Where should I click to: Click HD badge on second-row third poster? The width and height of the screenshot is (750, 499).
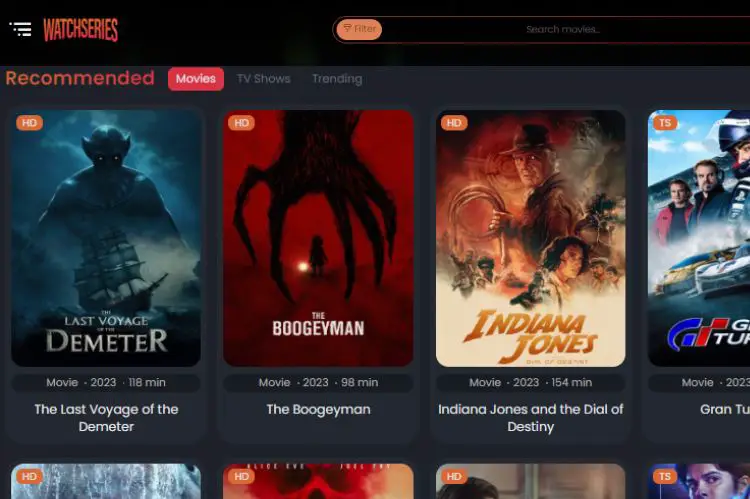click(x=454, y=477)
